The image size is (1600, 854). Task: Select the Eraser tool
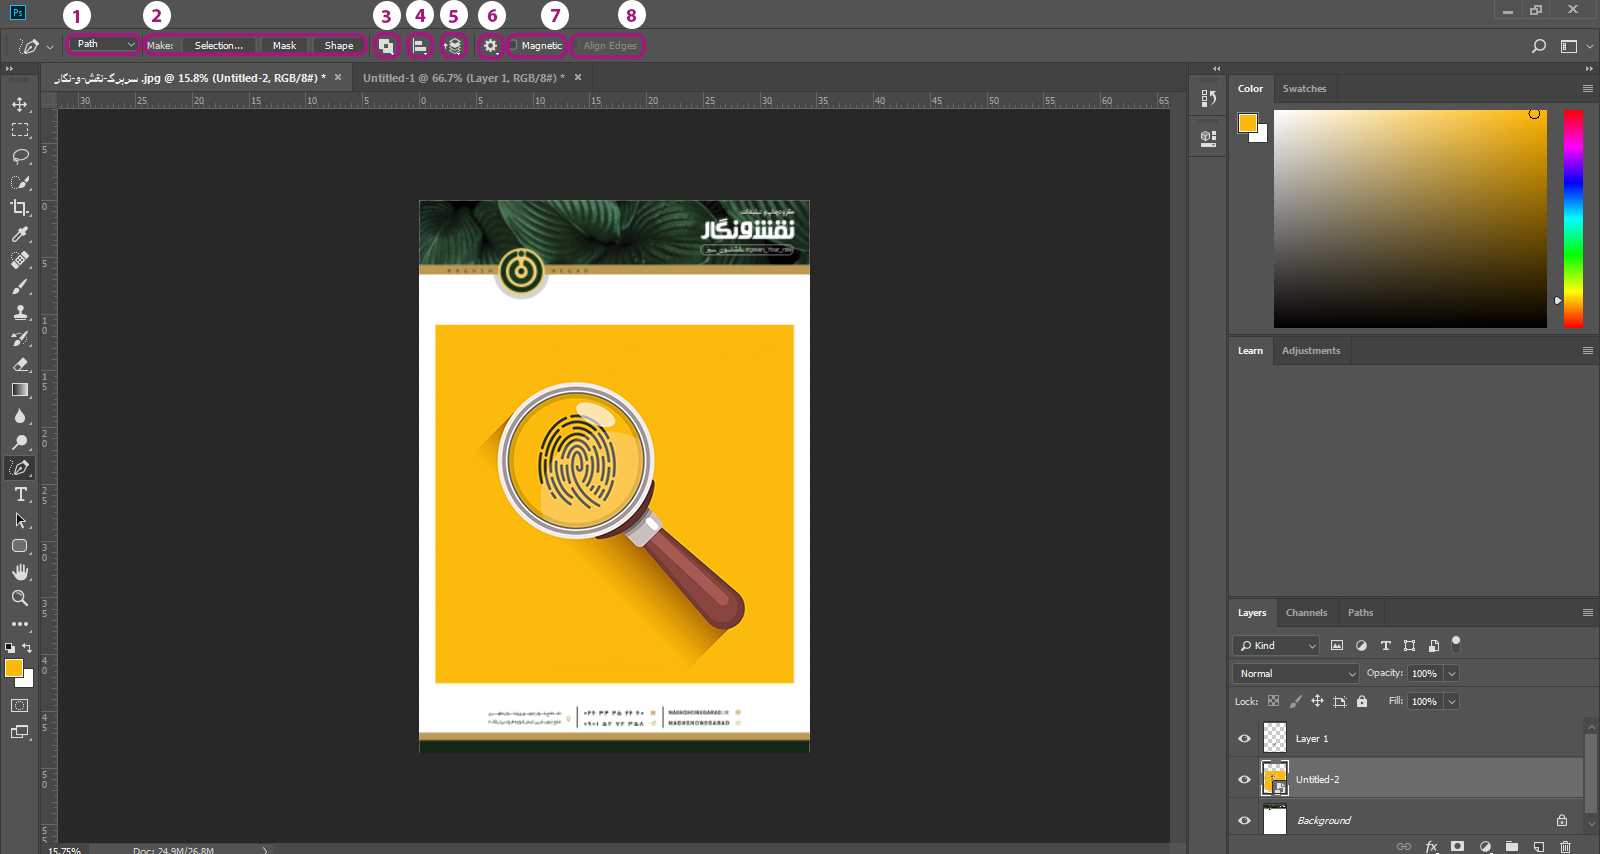pyautogui.click(x=20, y=364)
